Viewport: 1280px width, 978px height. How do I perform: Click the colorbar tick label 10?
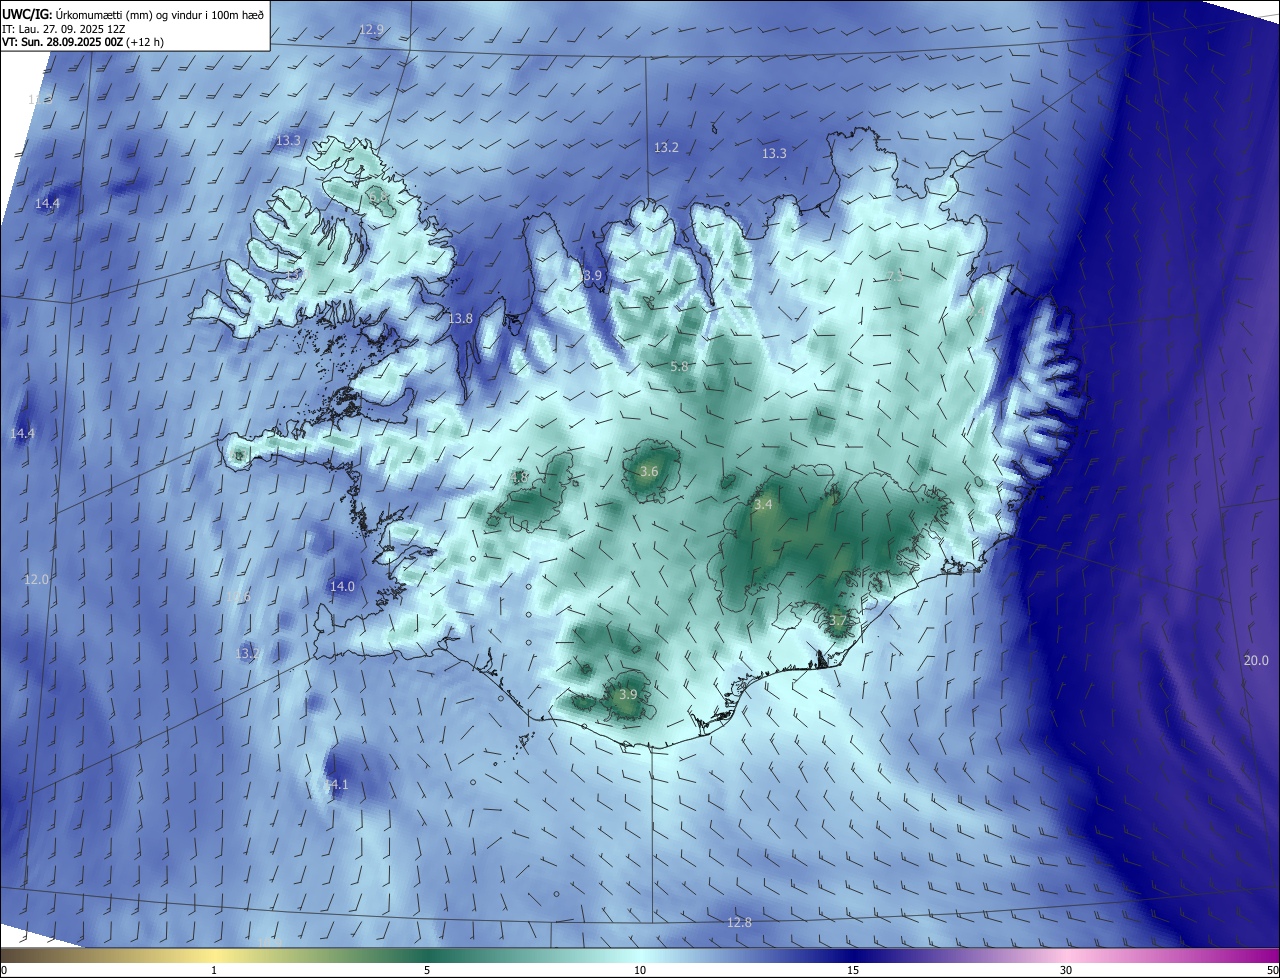click(640, 970)
